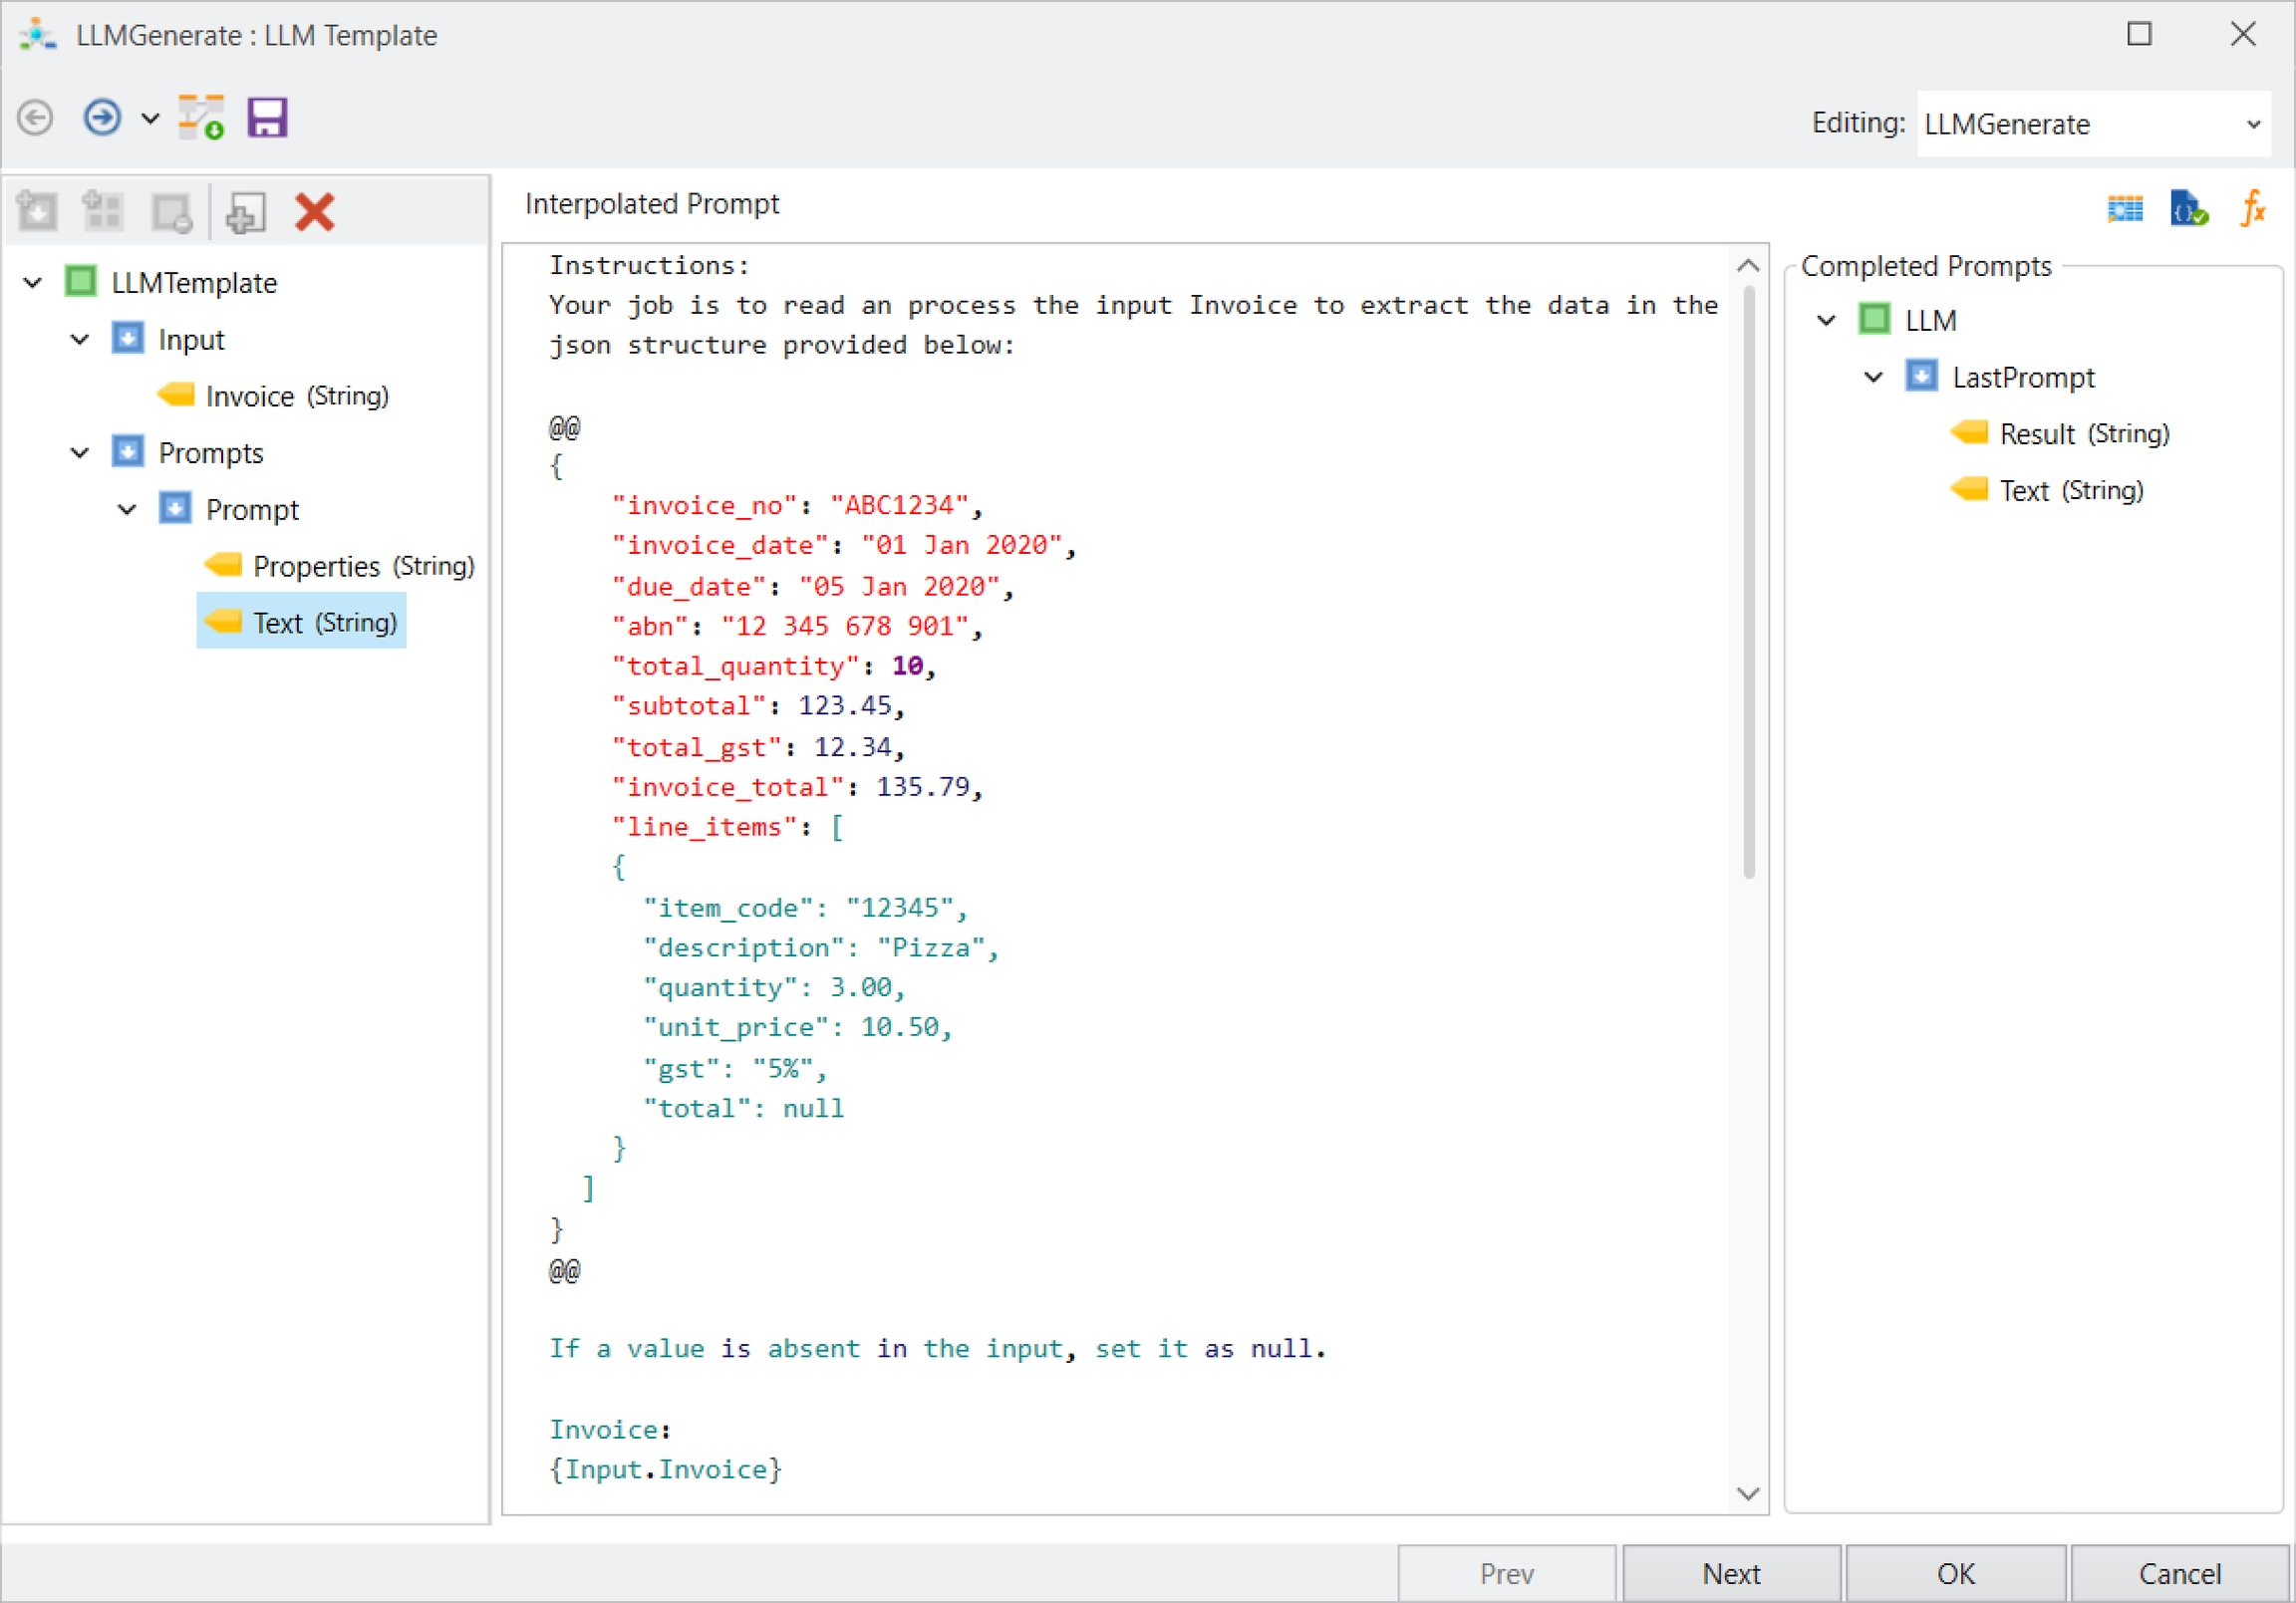Click the orange fx function icon
This screenshot has height=1603, width=2296.
click(x=2252, y=209)
